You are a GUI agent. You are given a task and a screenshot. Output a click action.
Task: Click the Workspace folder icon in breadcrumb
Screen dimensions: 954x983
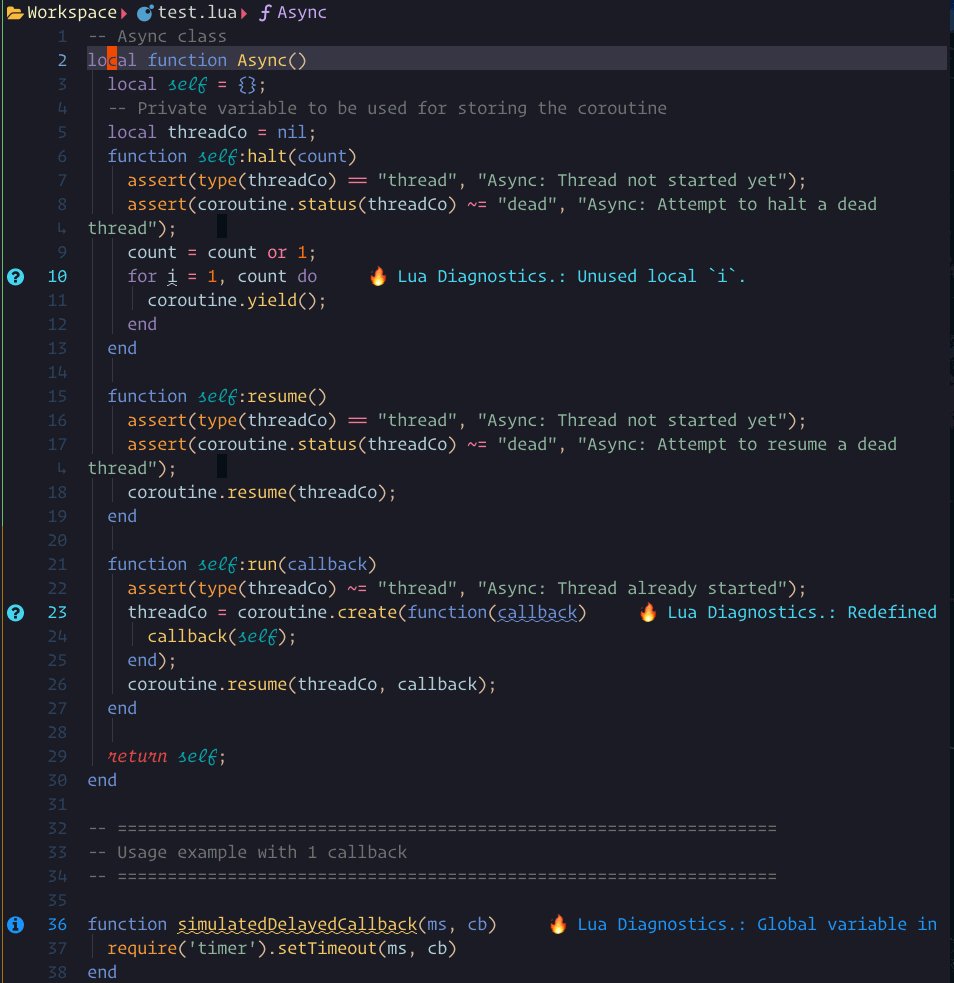(15, 13)
